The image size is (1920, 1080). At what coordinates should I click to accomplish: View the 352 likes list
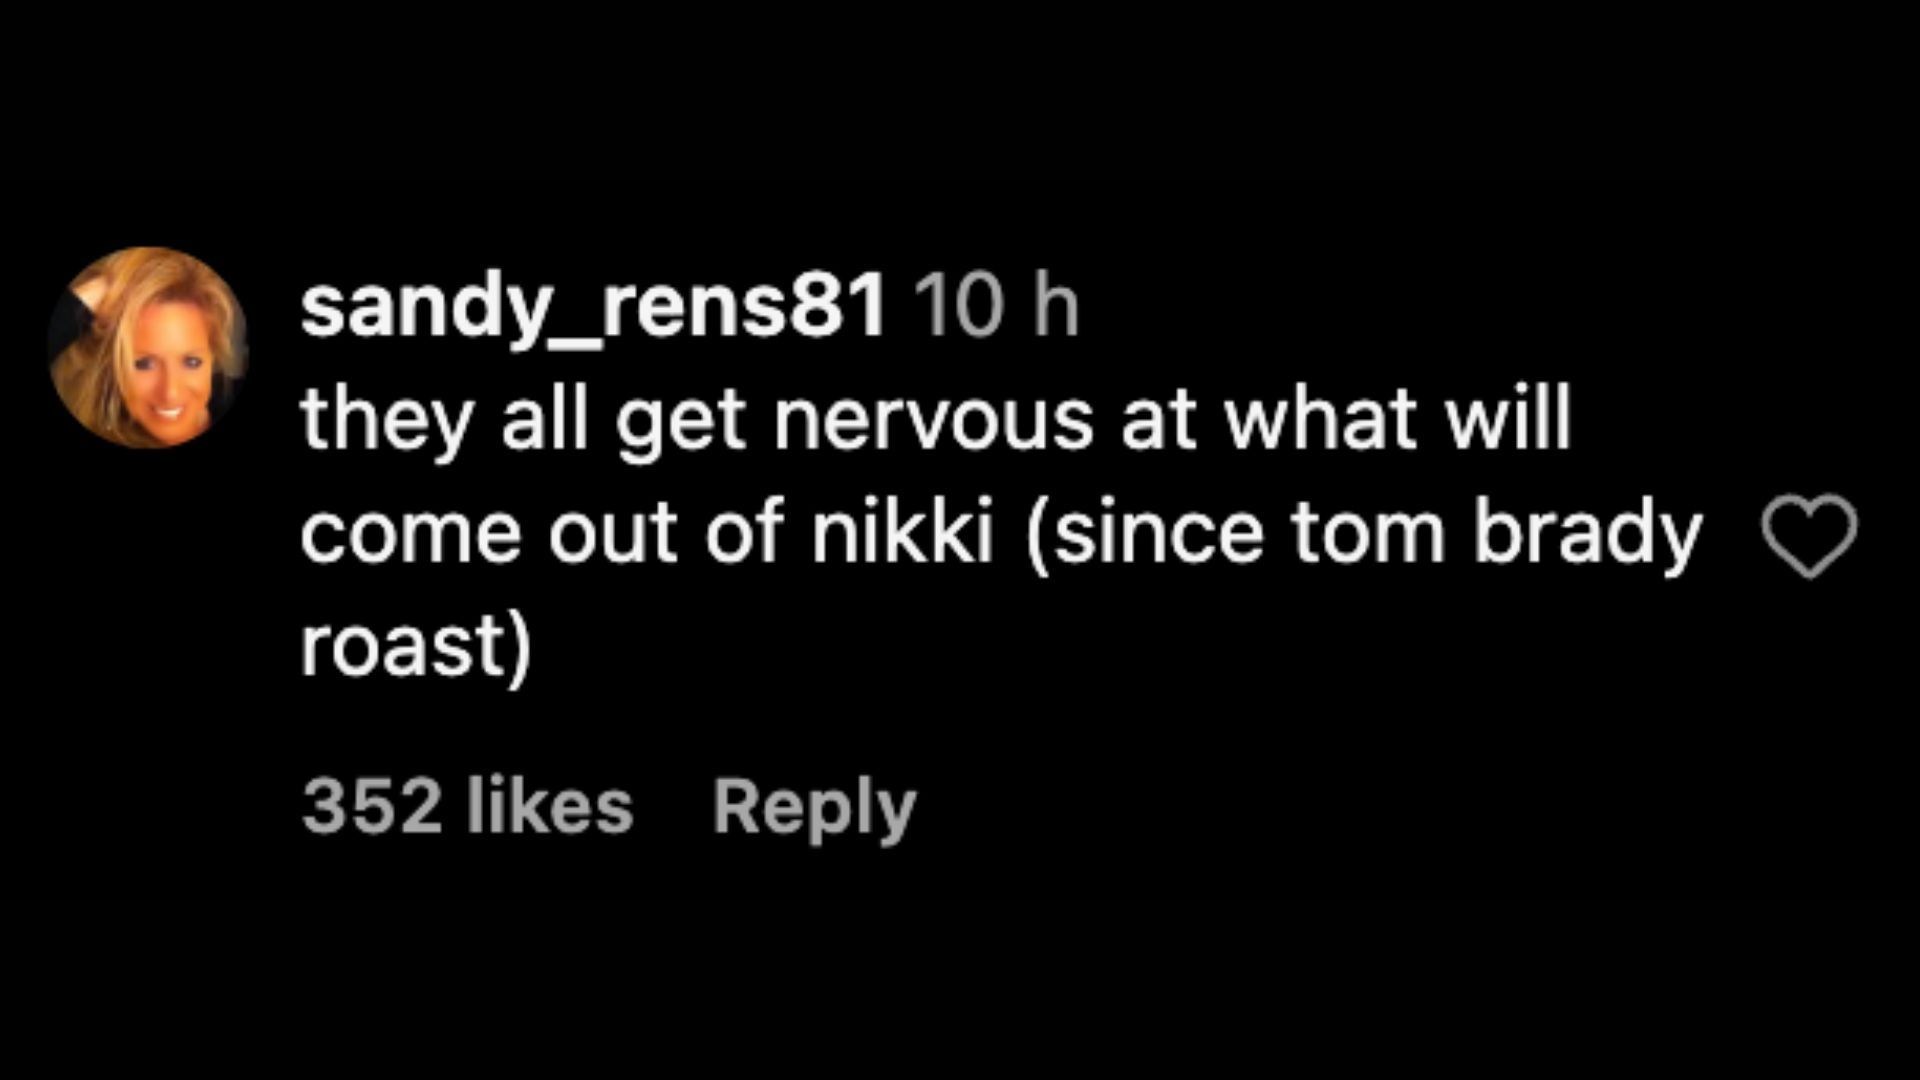[x=467, y=808]
